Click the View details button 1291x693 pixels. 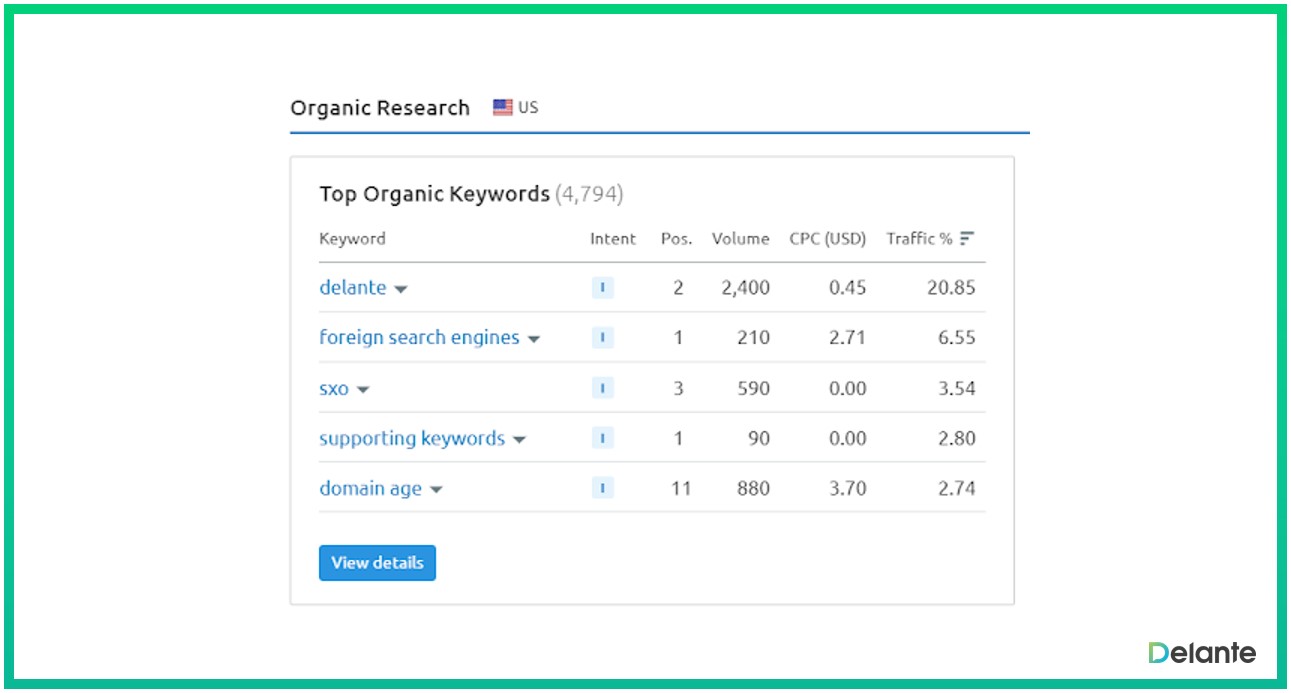(x=377, y=563)
